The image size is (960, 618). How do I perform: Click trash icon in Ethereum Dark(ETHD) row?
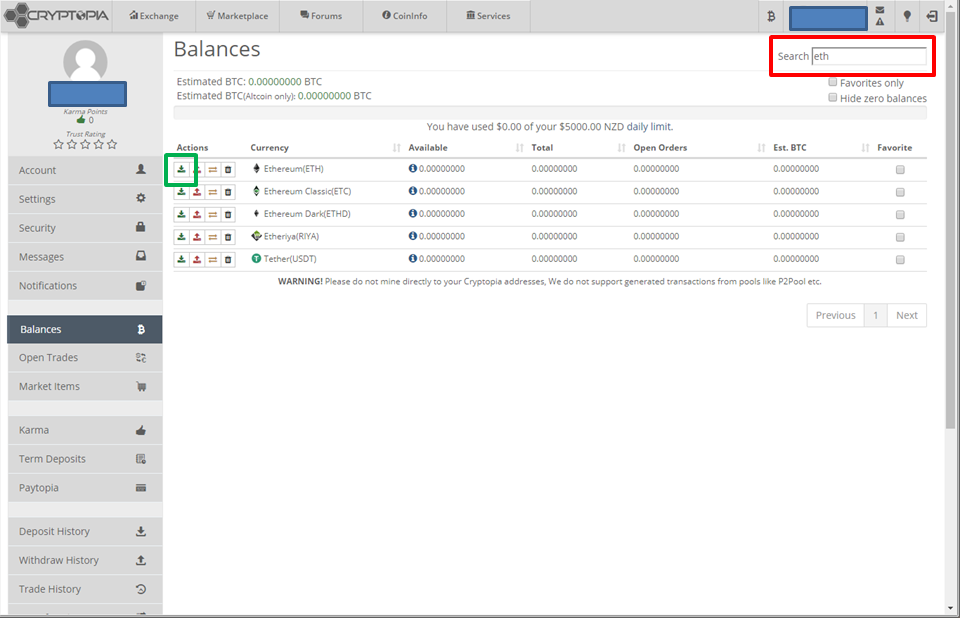[x=228, y=214]
